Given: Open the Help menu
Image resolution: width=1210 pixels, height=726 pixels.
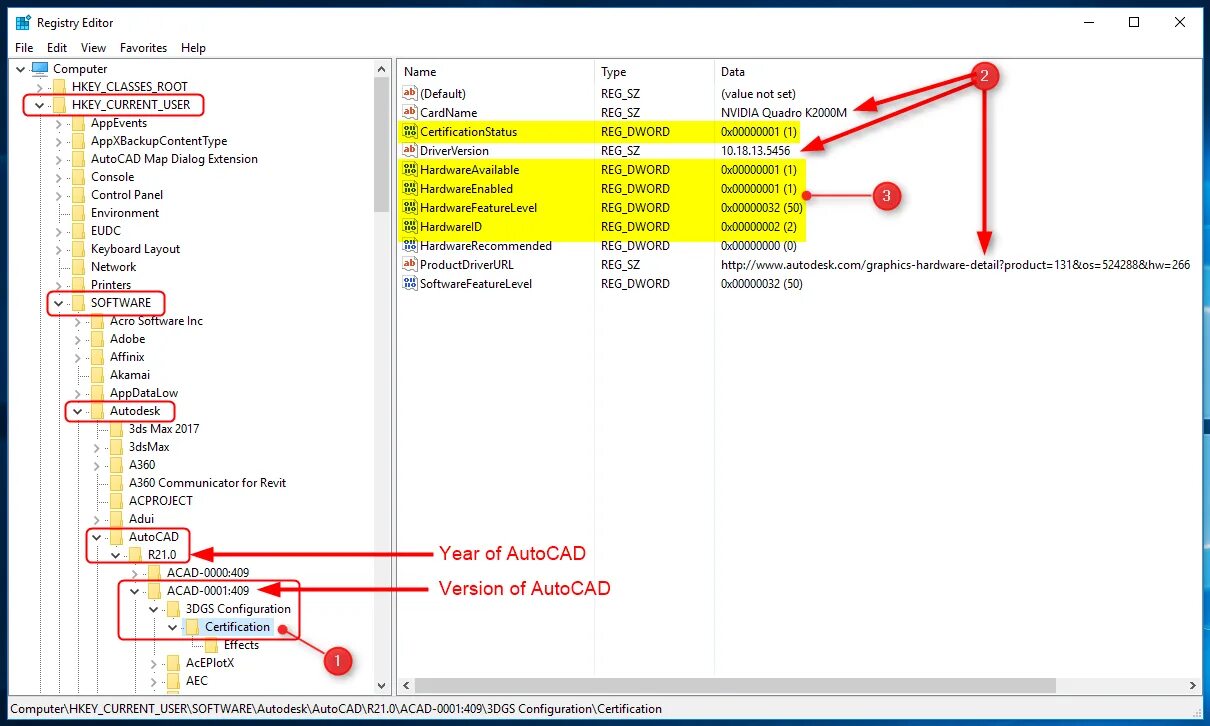Looking at the screenshot, I should pos(193,47).
